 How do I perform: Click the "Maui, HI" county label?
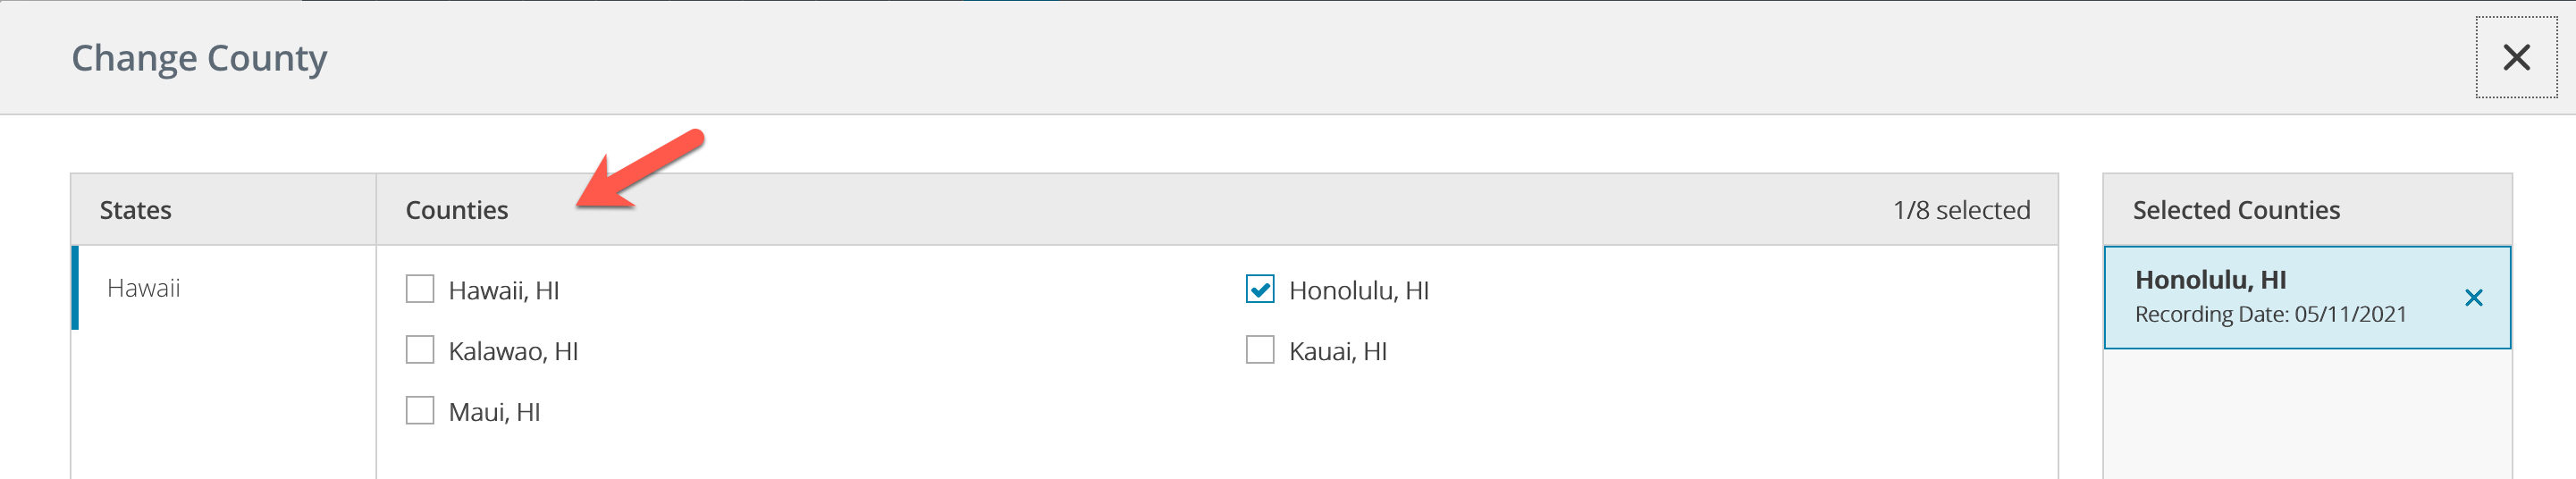point(494,412)
